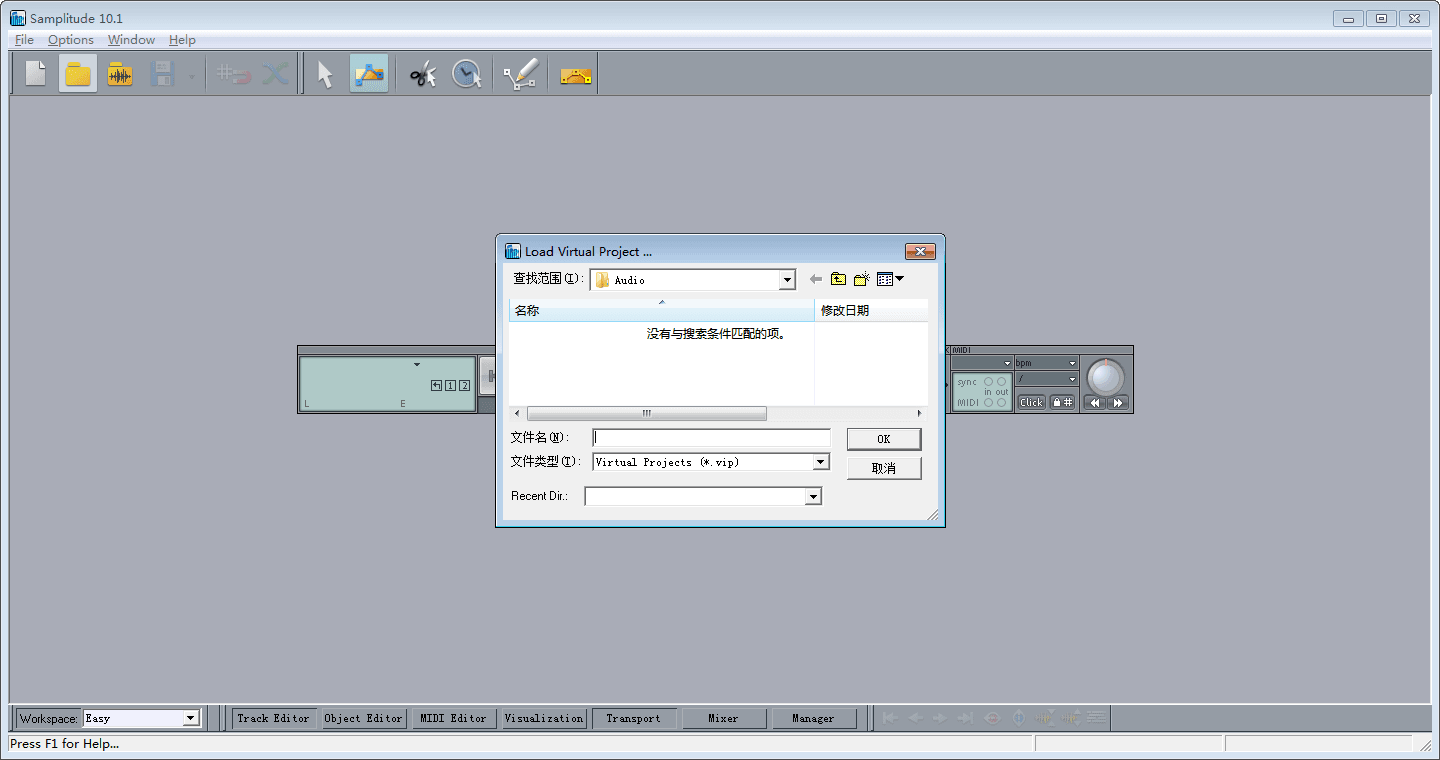Click the open project folder icon
1440x760 pixels.
[x=78, y=74]
